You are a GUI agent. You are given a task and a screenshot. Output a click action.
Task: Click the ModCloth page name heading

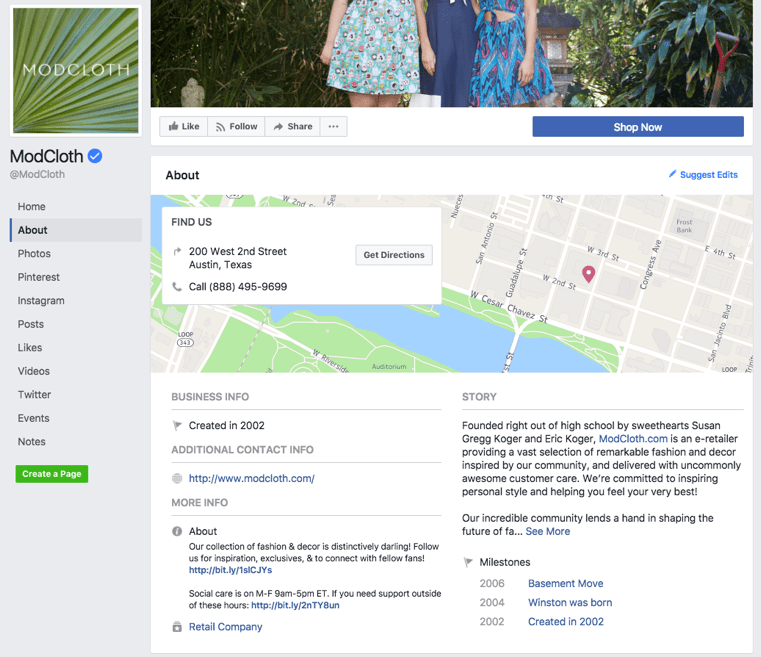[47, 156]
